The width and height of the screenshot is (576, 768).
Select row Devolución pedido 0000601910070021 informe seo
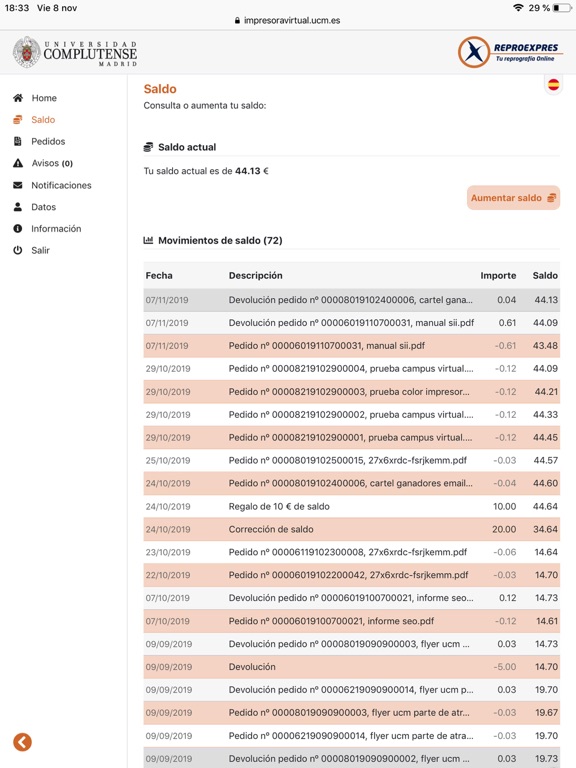pos(352,598)
